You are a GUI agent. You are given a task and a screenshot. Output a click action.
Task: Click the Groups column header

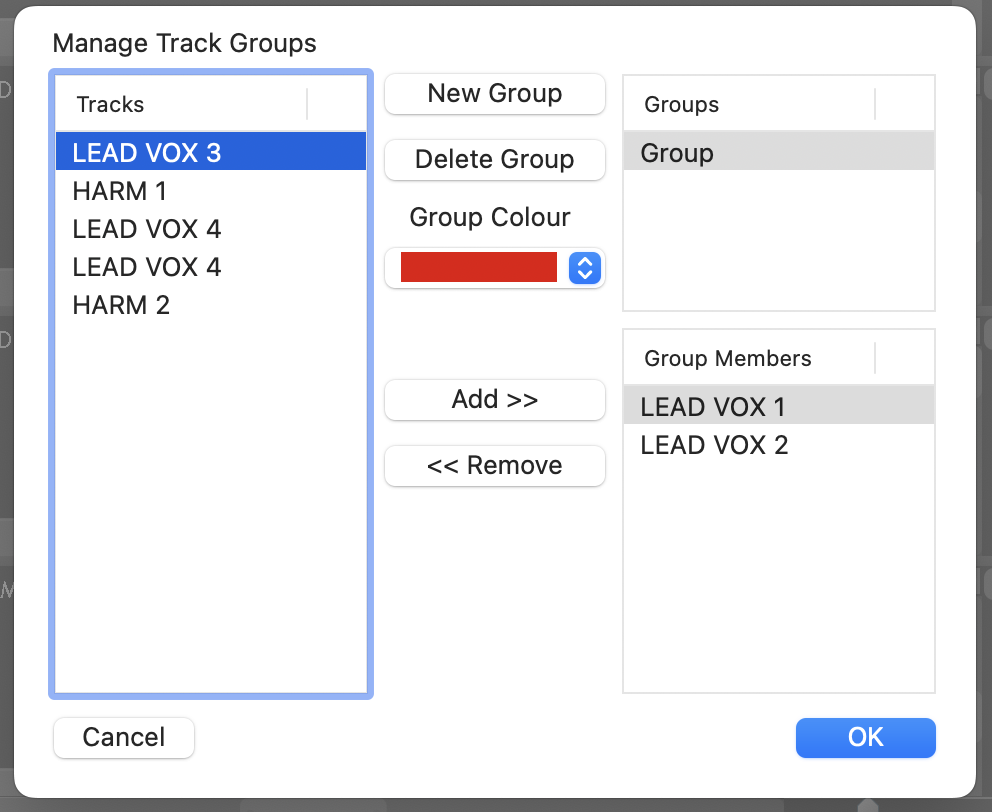click(681, 104)
